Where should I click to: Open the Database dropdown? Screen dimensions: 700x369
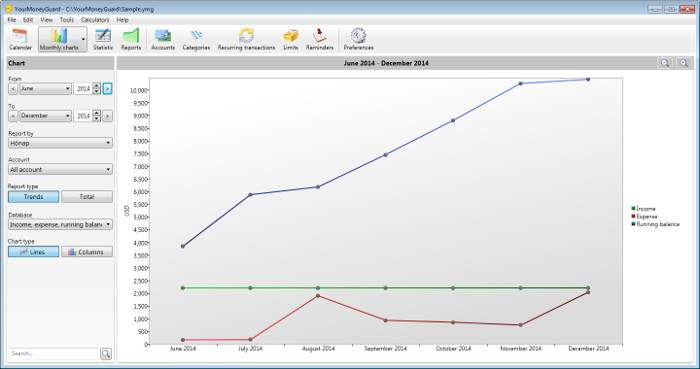tap(60, 224)
